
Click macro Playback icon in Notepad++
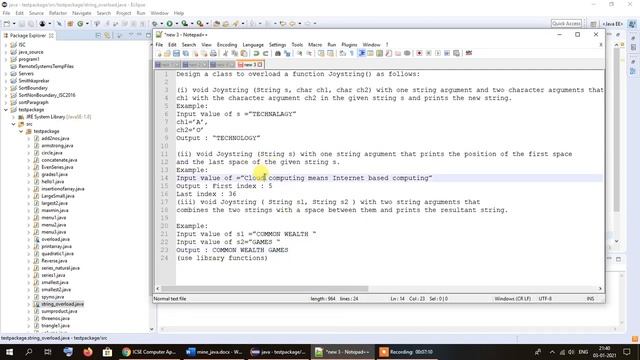[438, 53]
